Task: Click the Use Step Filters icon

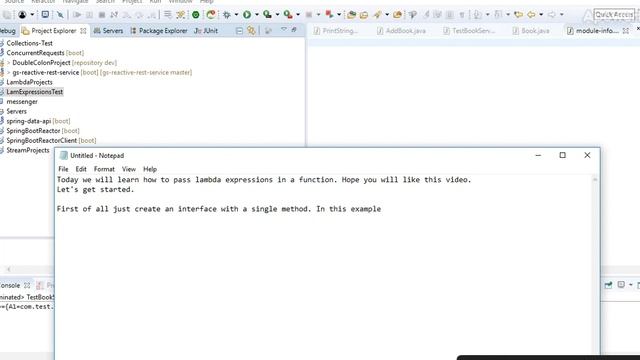Action: (x=181, y=15)
